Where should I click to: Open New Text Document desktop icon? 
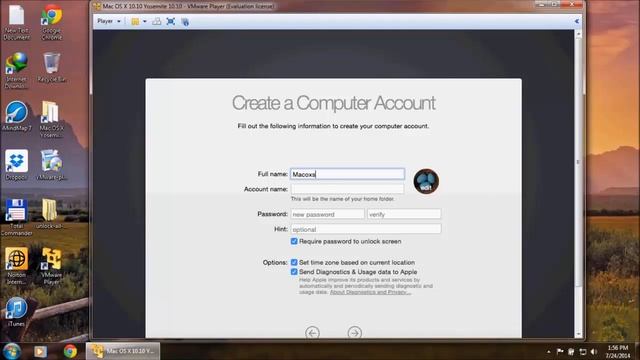[x=16, y=22]
